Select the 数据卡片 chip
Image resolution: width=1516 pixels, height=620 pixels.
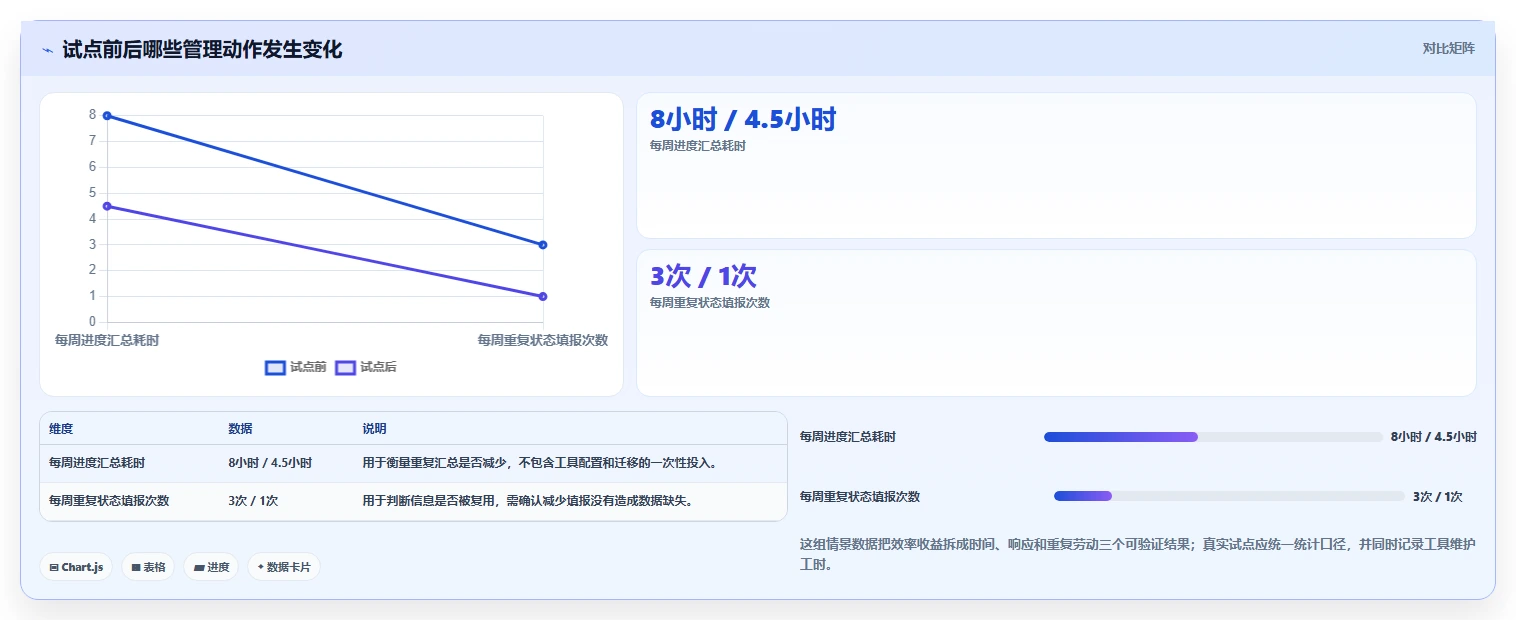[284, 567]
